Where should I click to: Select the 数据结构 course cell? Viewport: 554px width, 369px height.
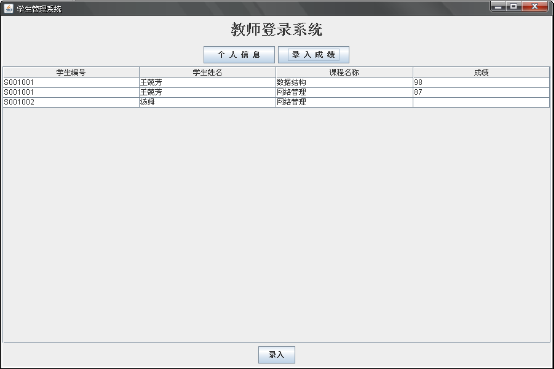pos(344,82)
